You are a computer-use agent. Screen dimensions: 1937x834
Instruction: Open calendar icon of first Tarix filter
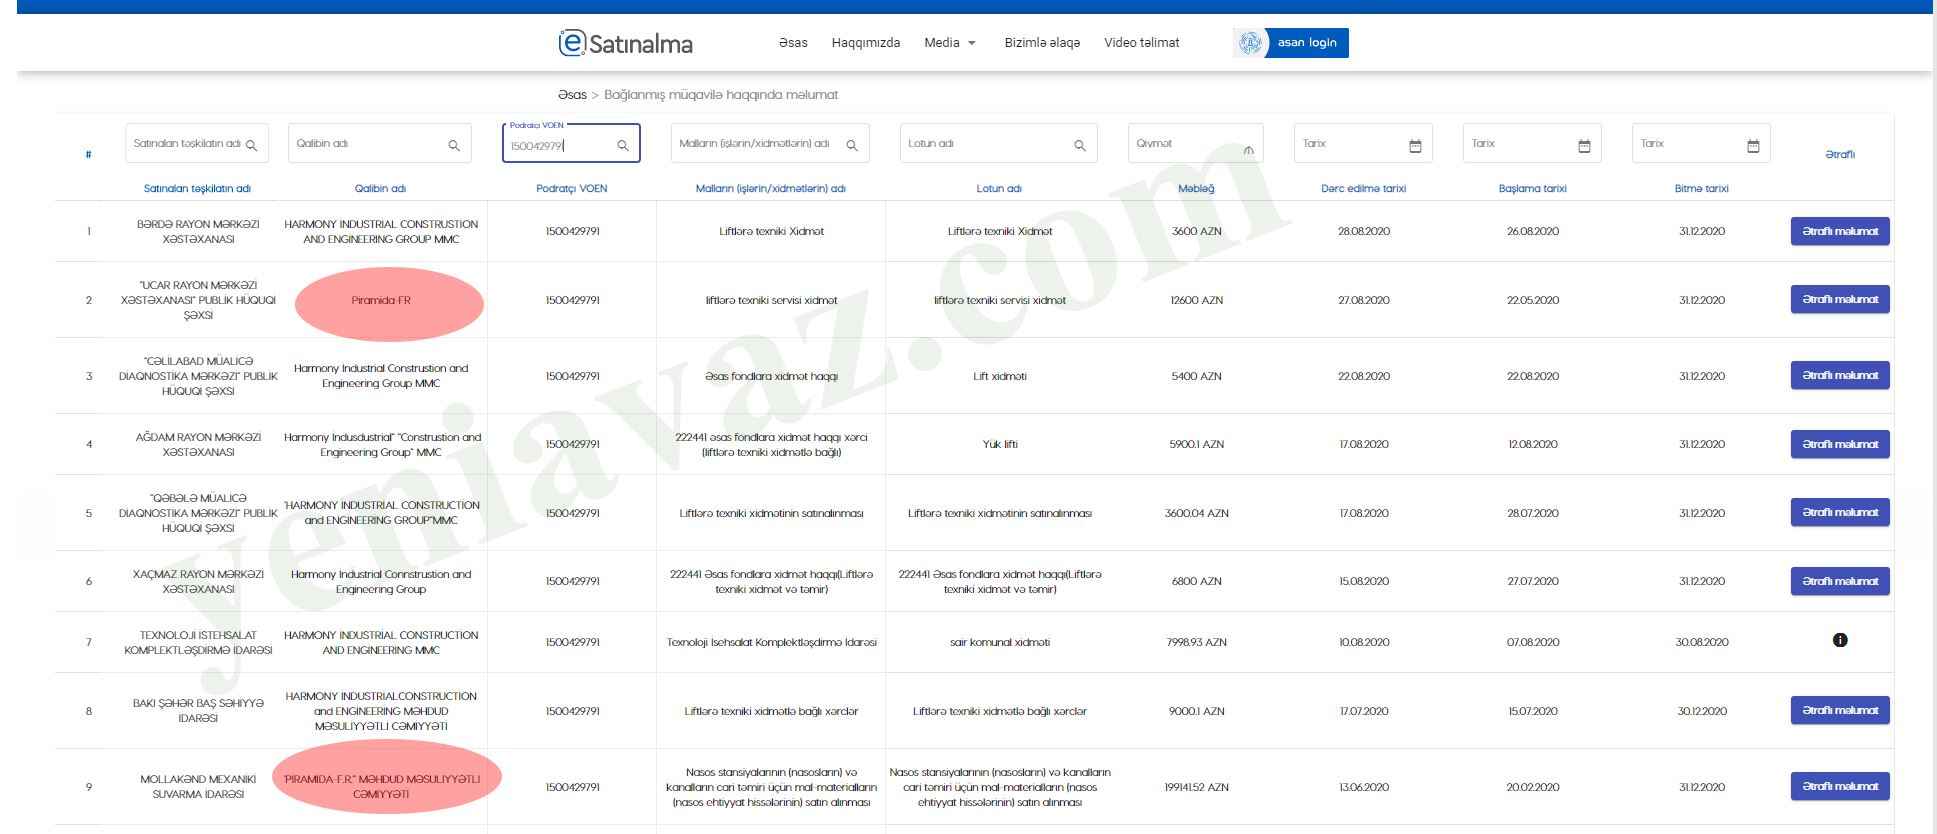pos(1415,146)
